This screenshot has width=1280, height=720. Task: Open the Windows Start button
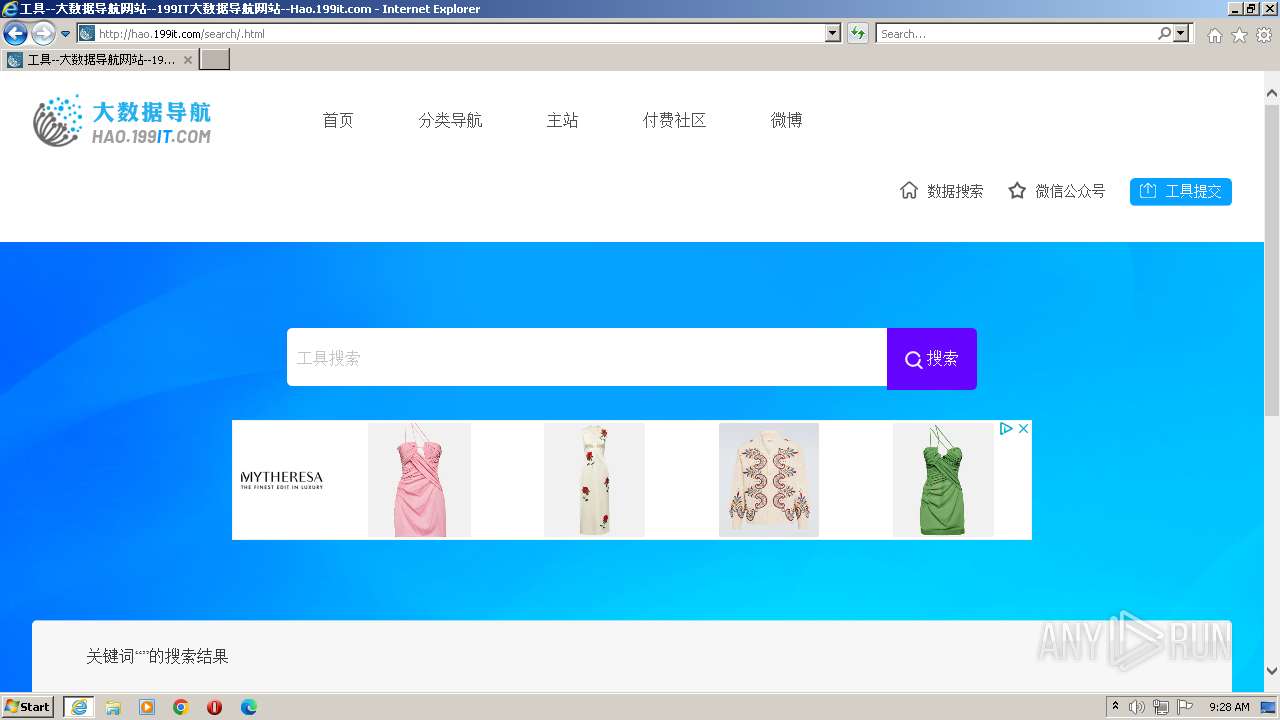click(28, 707)
